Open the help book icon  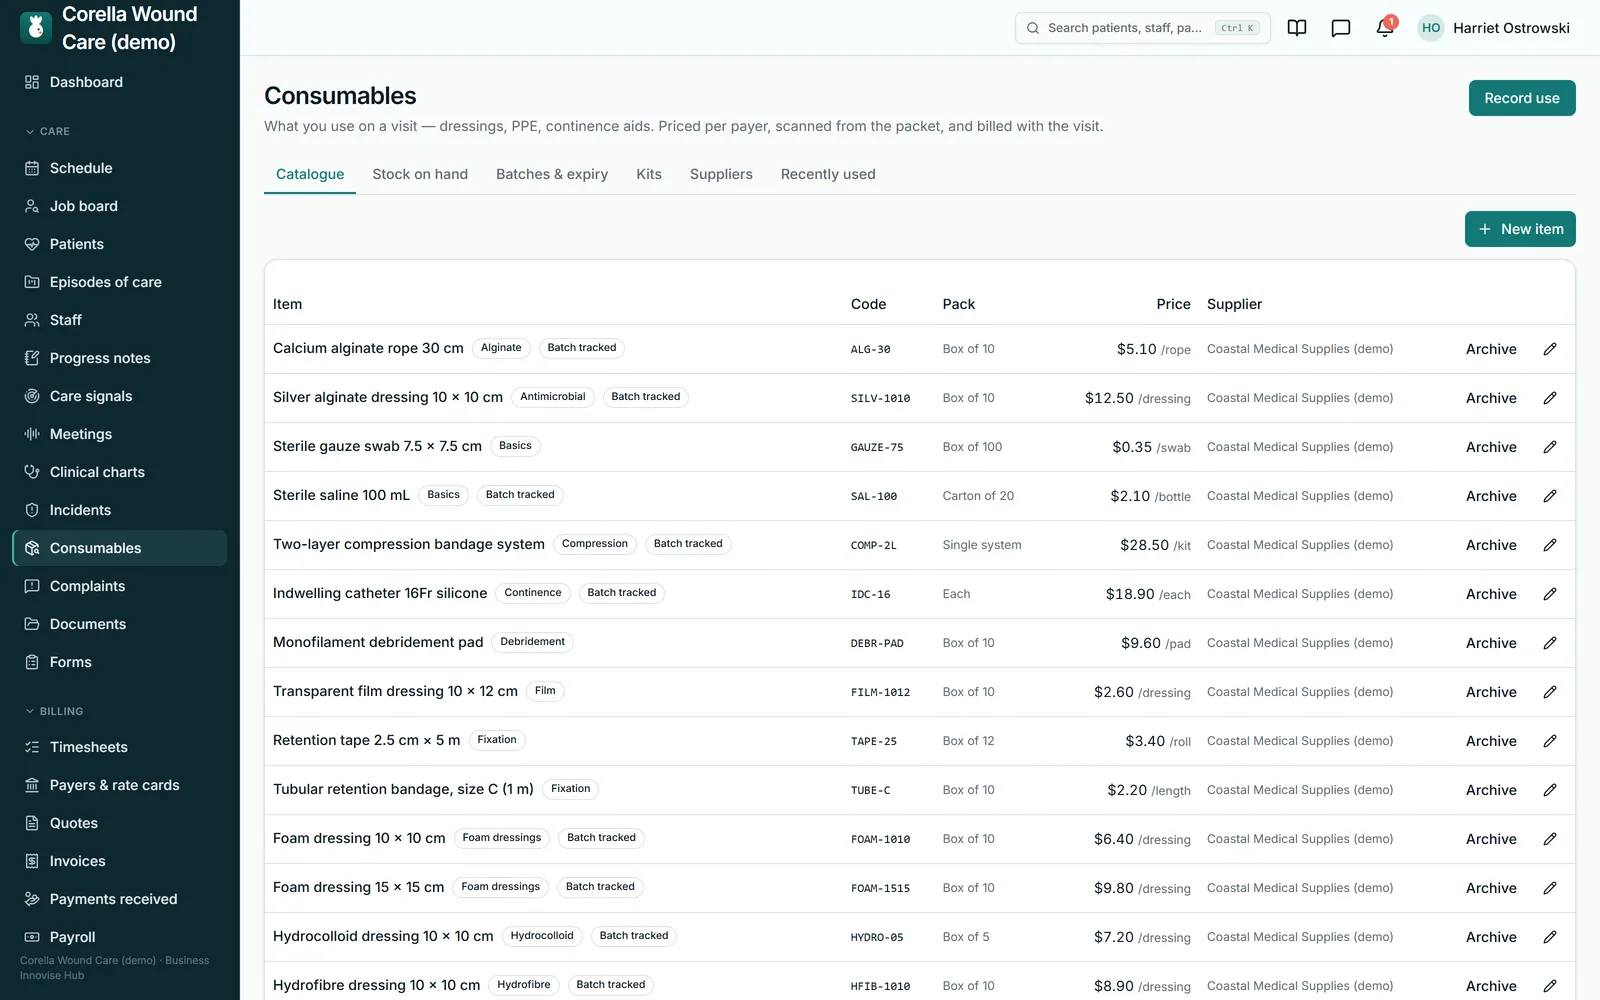[1297, 28]
